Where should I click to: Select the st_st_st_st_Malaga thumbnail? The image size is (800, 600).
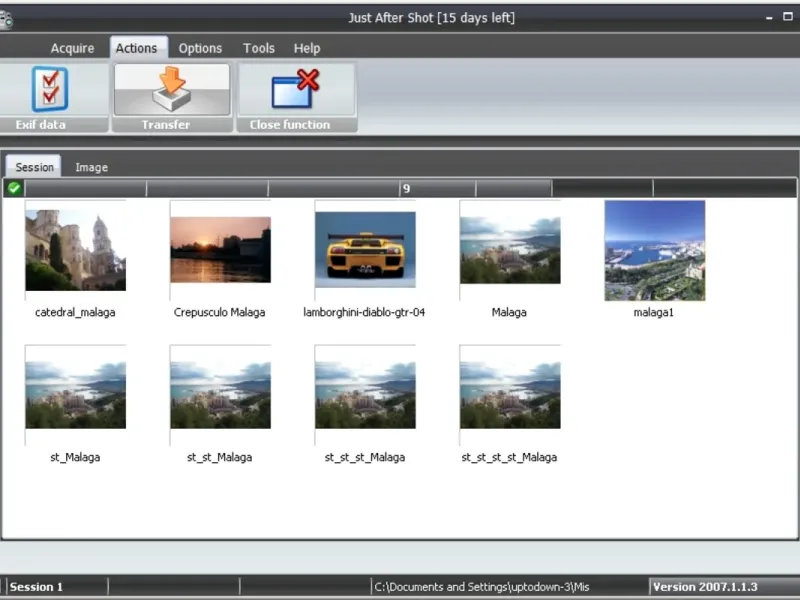(x=510, y=395)
